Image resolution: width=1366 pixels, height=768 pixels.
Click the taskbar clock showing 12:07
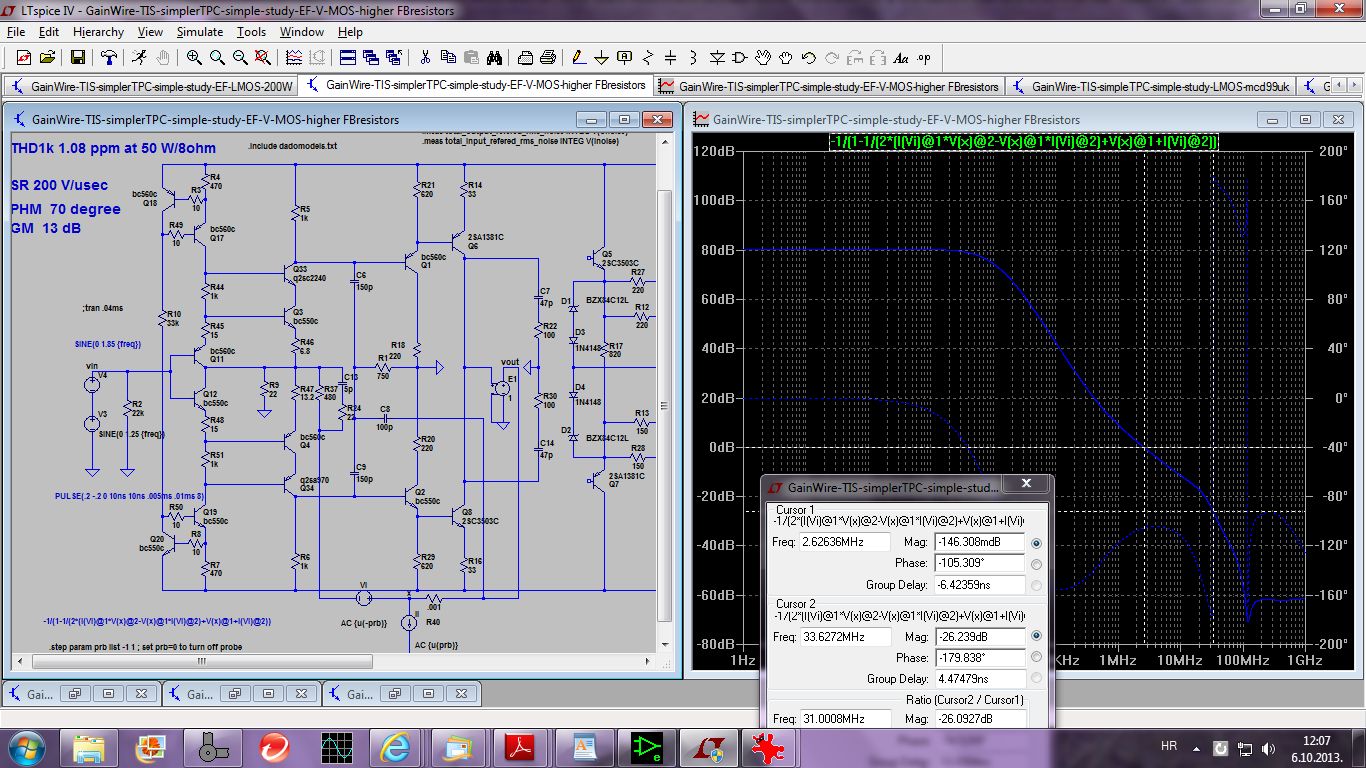point(1317,747)
